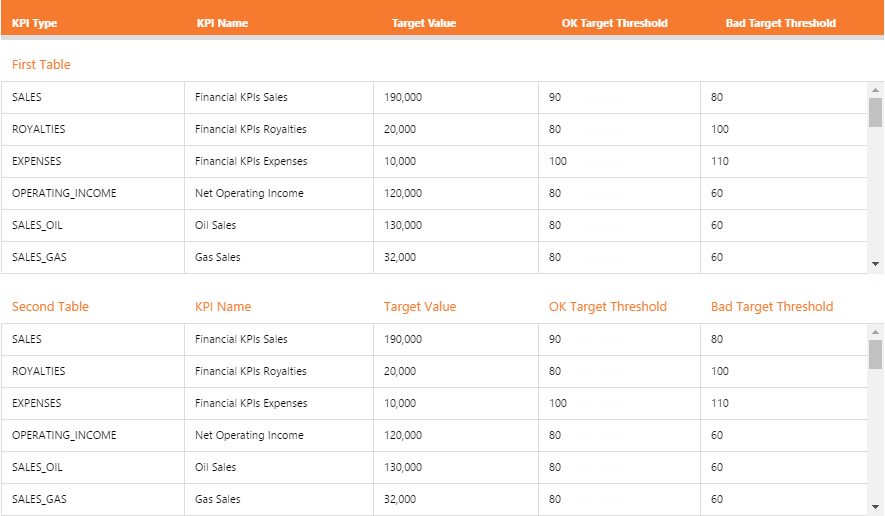Select SALES row in first table
This screenshot has height=516, width=885.
pos(27,98)
